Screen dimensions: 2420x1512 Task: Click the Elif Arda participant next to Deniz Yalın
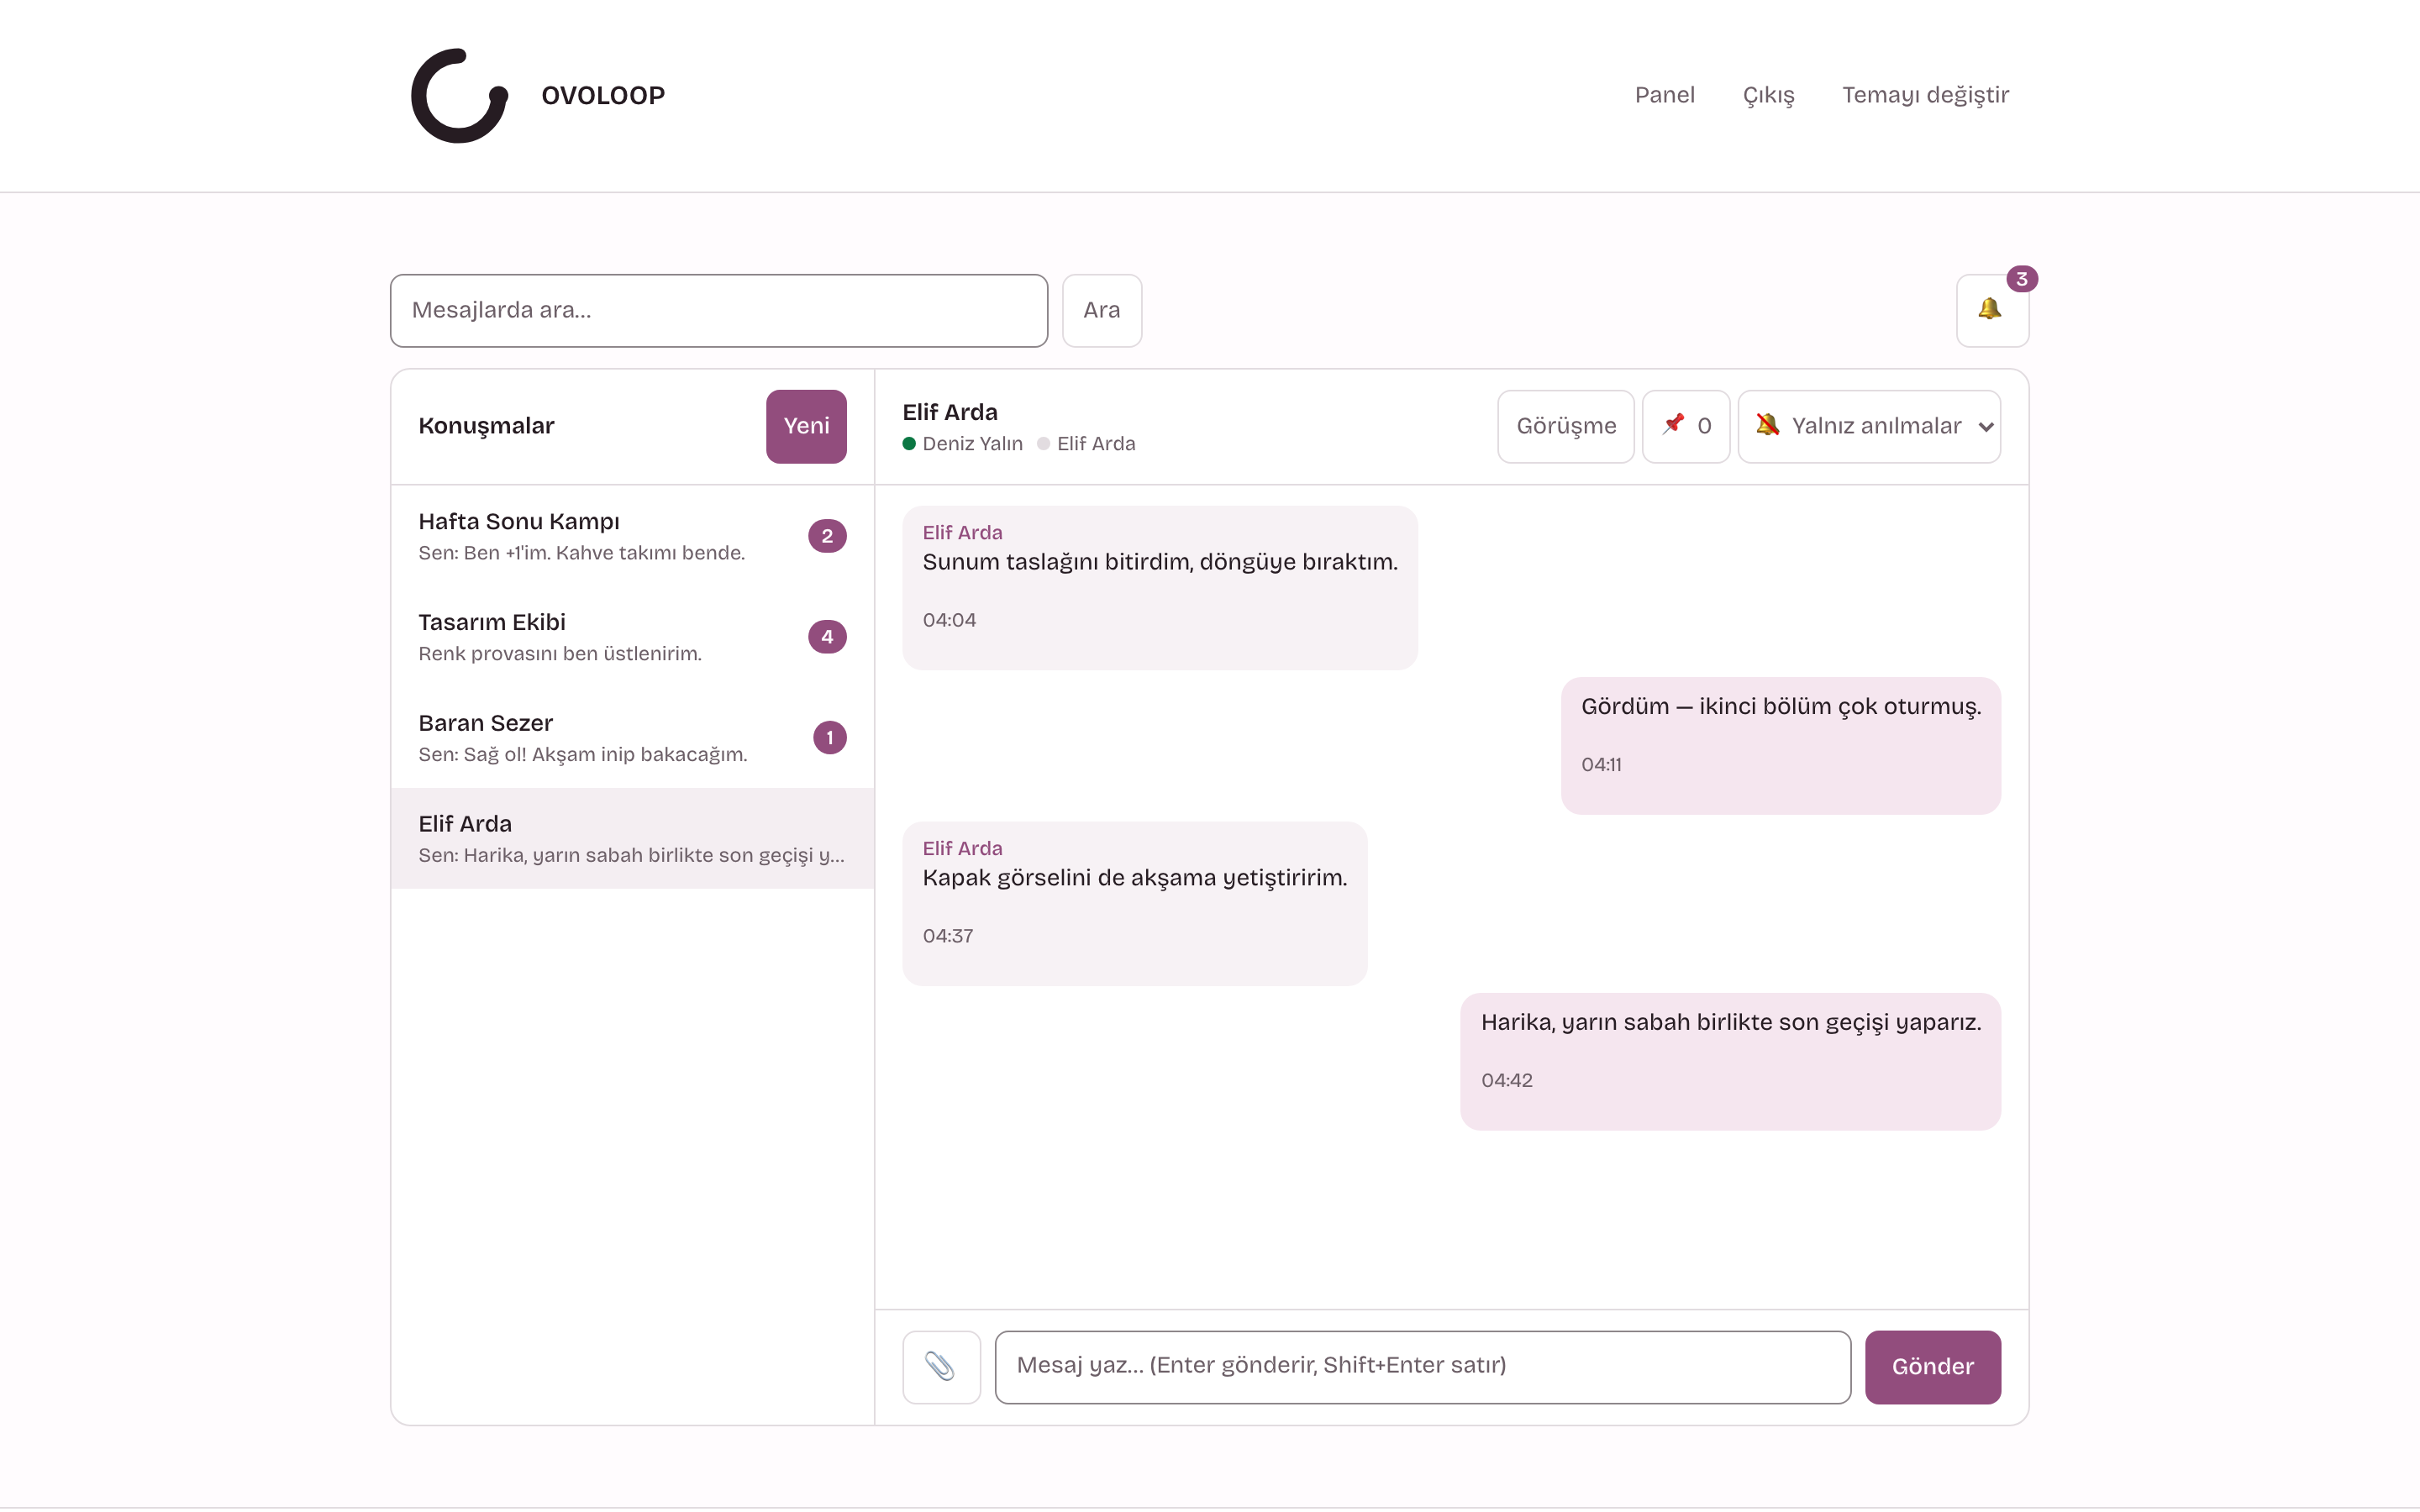(1086, 443)
